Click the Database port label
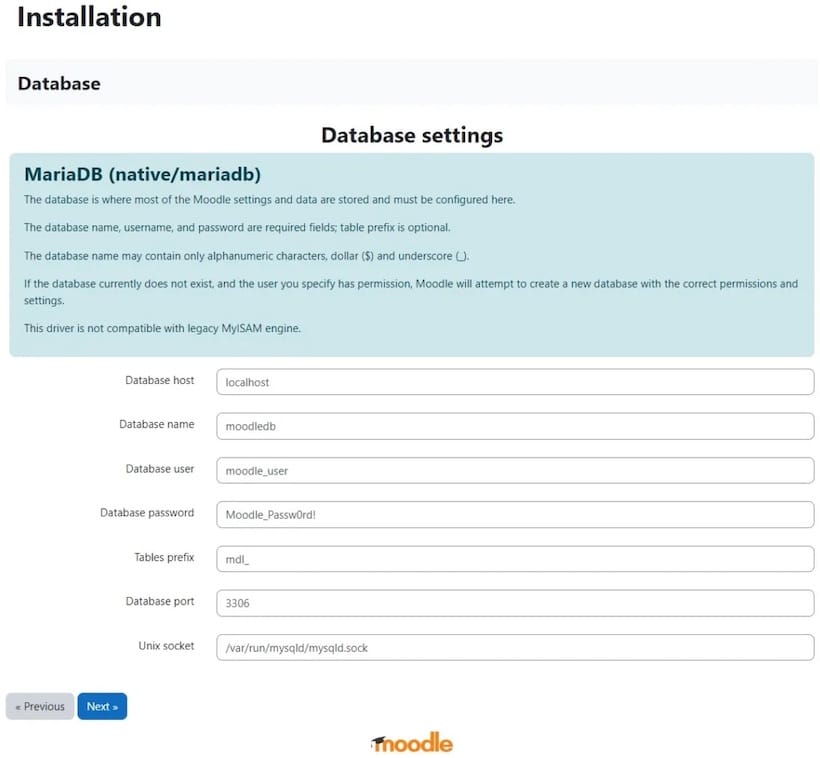This screenshot has width=820, height=758. (160, 601)
